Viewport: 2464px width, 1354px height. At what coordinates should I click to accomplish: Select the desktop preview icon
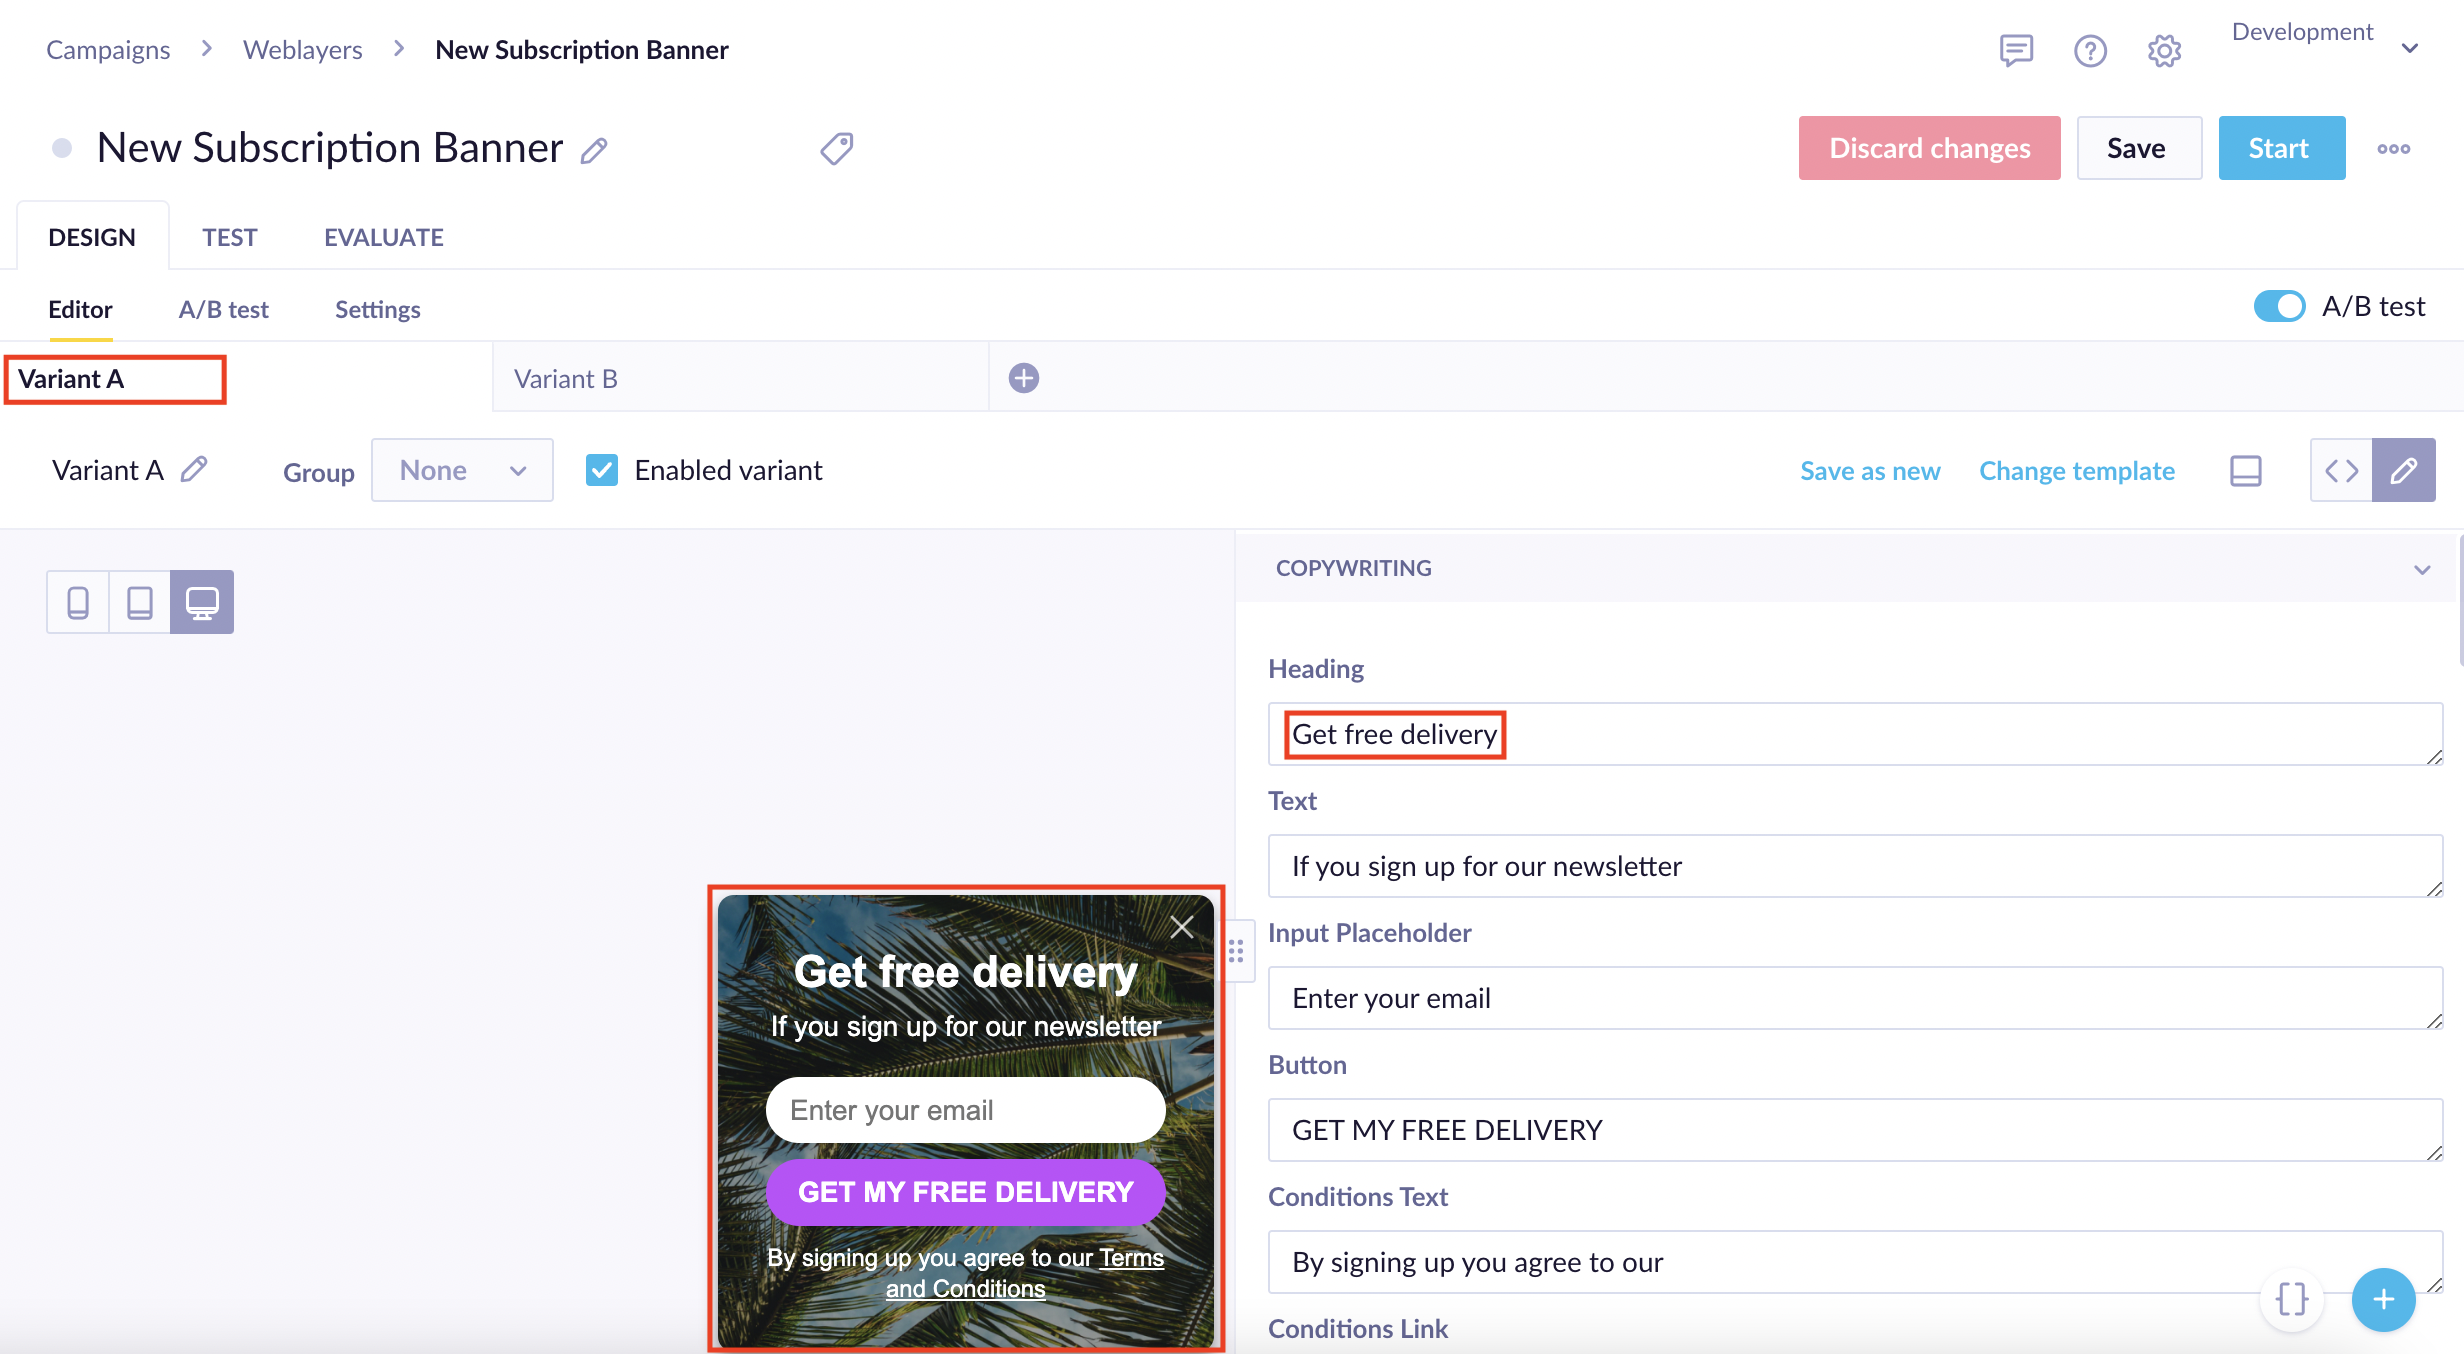pos(201,601)
